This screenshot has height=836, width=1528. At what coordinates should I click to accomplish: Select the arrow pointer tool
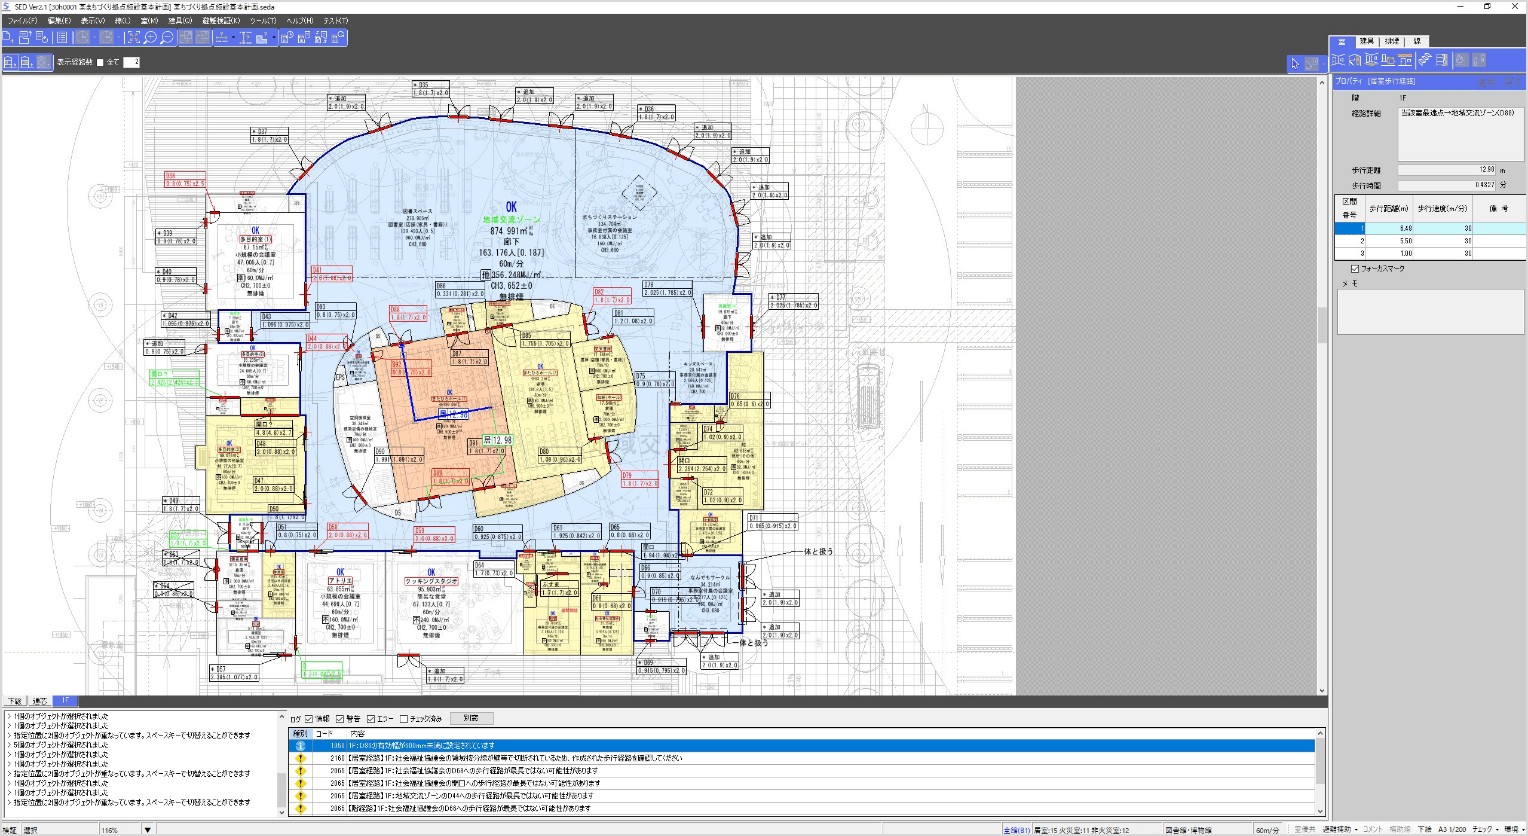(x=1295, y=64)
